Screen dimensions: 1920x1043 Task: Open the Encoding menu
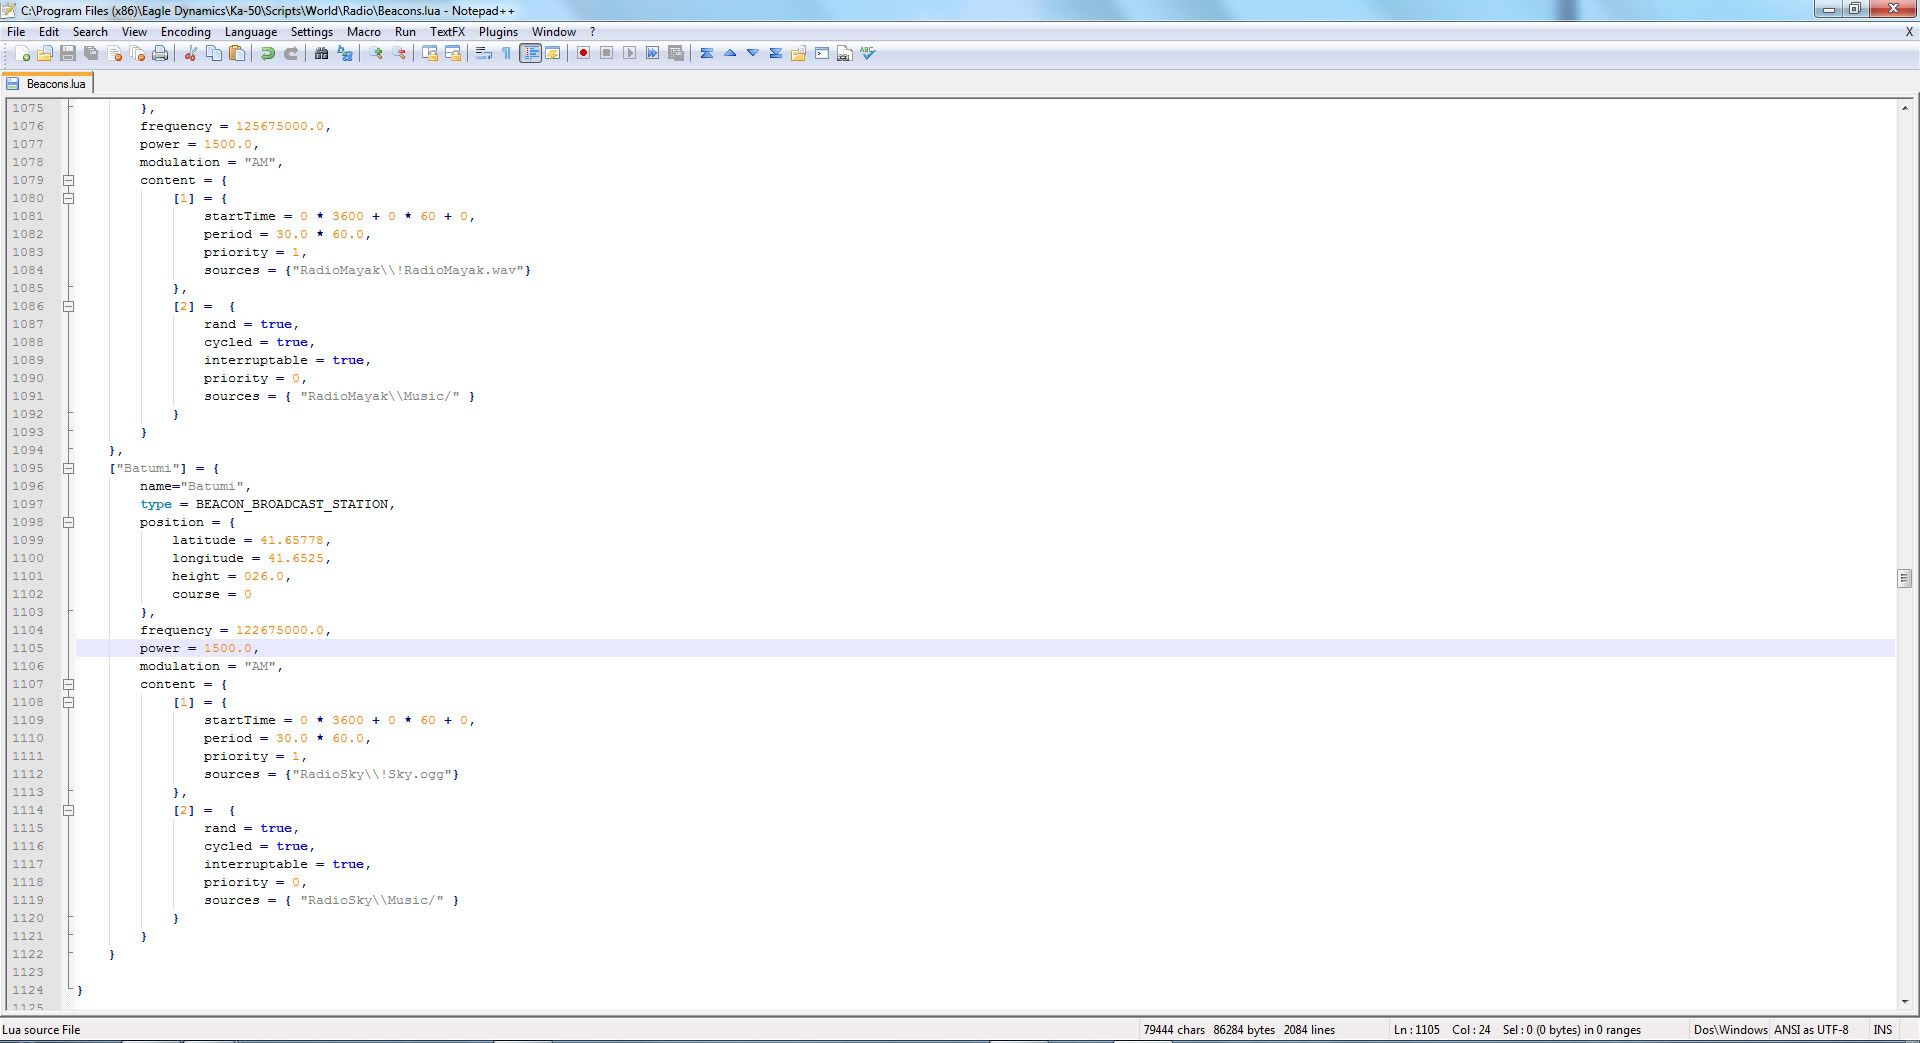186,32
